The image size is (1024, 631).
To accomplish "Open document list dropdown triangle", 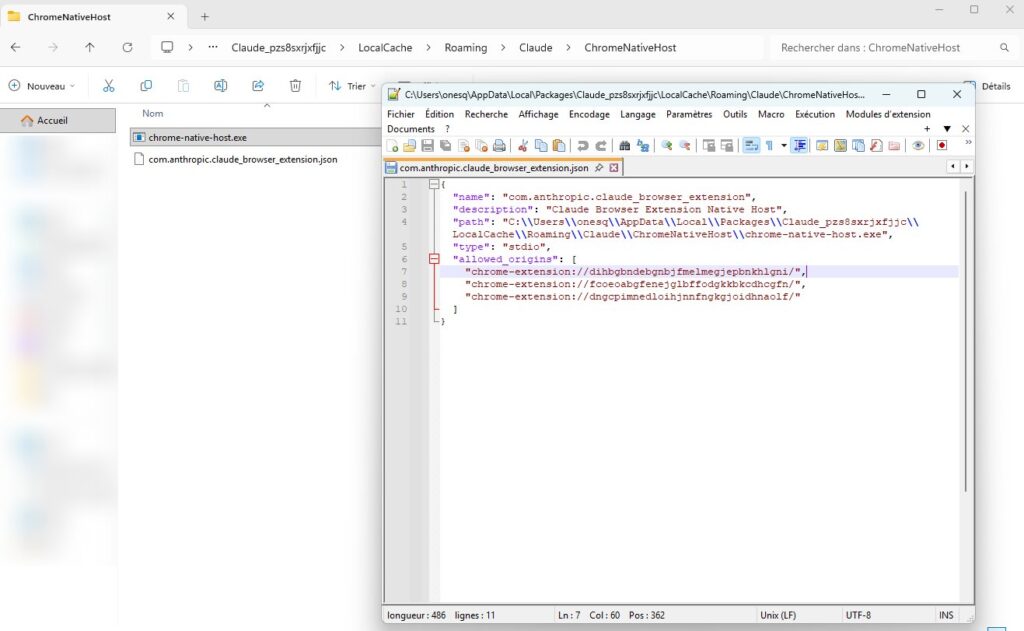I will click(x=947, y=129).
